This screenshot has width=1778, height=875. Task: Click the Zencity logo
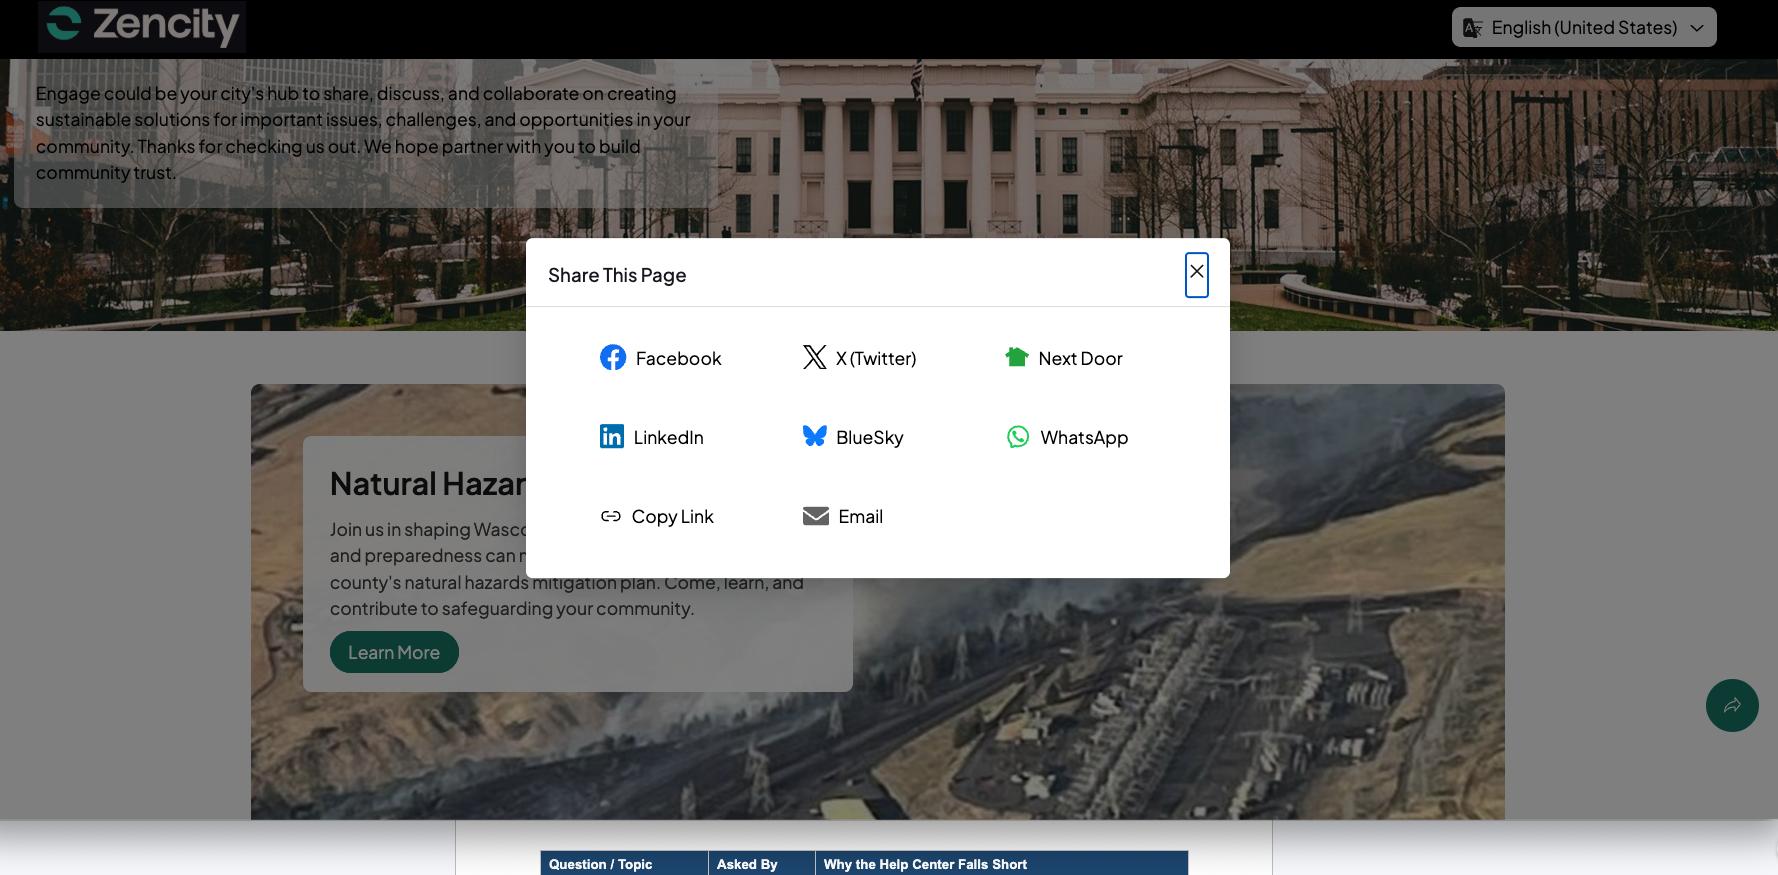[143, 26]
